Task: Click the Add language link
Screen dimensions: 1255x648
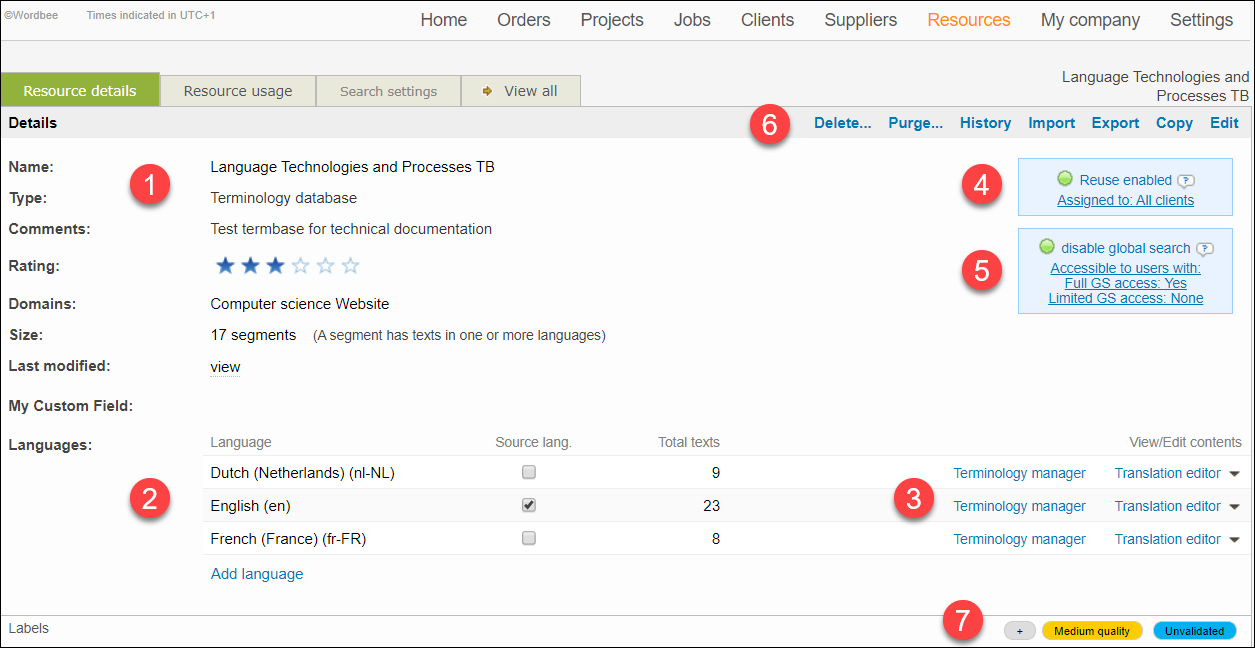Action: coord(257,574)
